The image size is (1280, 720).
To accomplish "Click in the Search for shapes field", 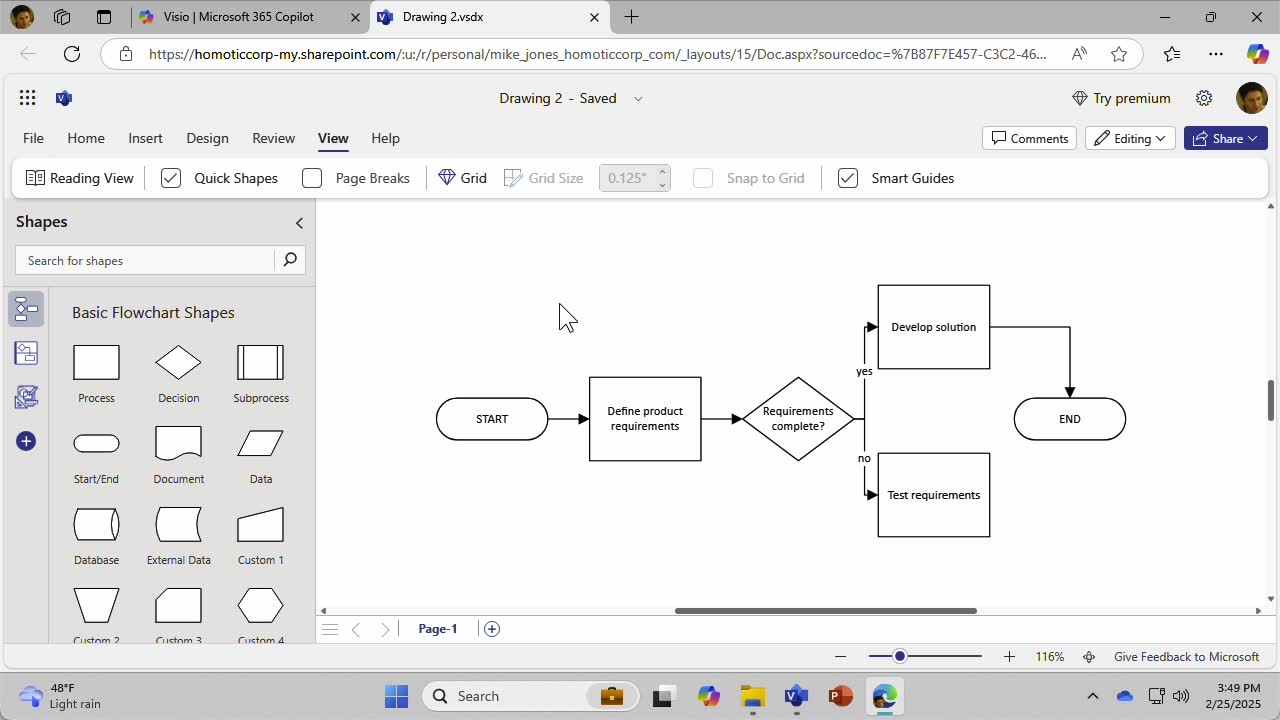I will click(146, 260).
